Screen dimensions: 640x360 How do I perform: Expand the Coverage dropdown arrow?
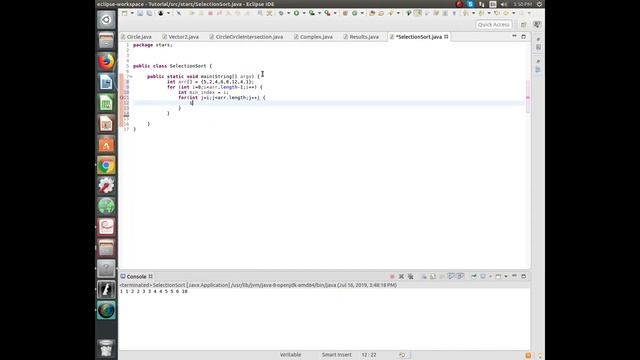320,13
